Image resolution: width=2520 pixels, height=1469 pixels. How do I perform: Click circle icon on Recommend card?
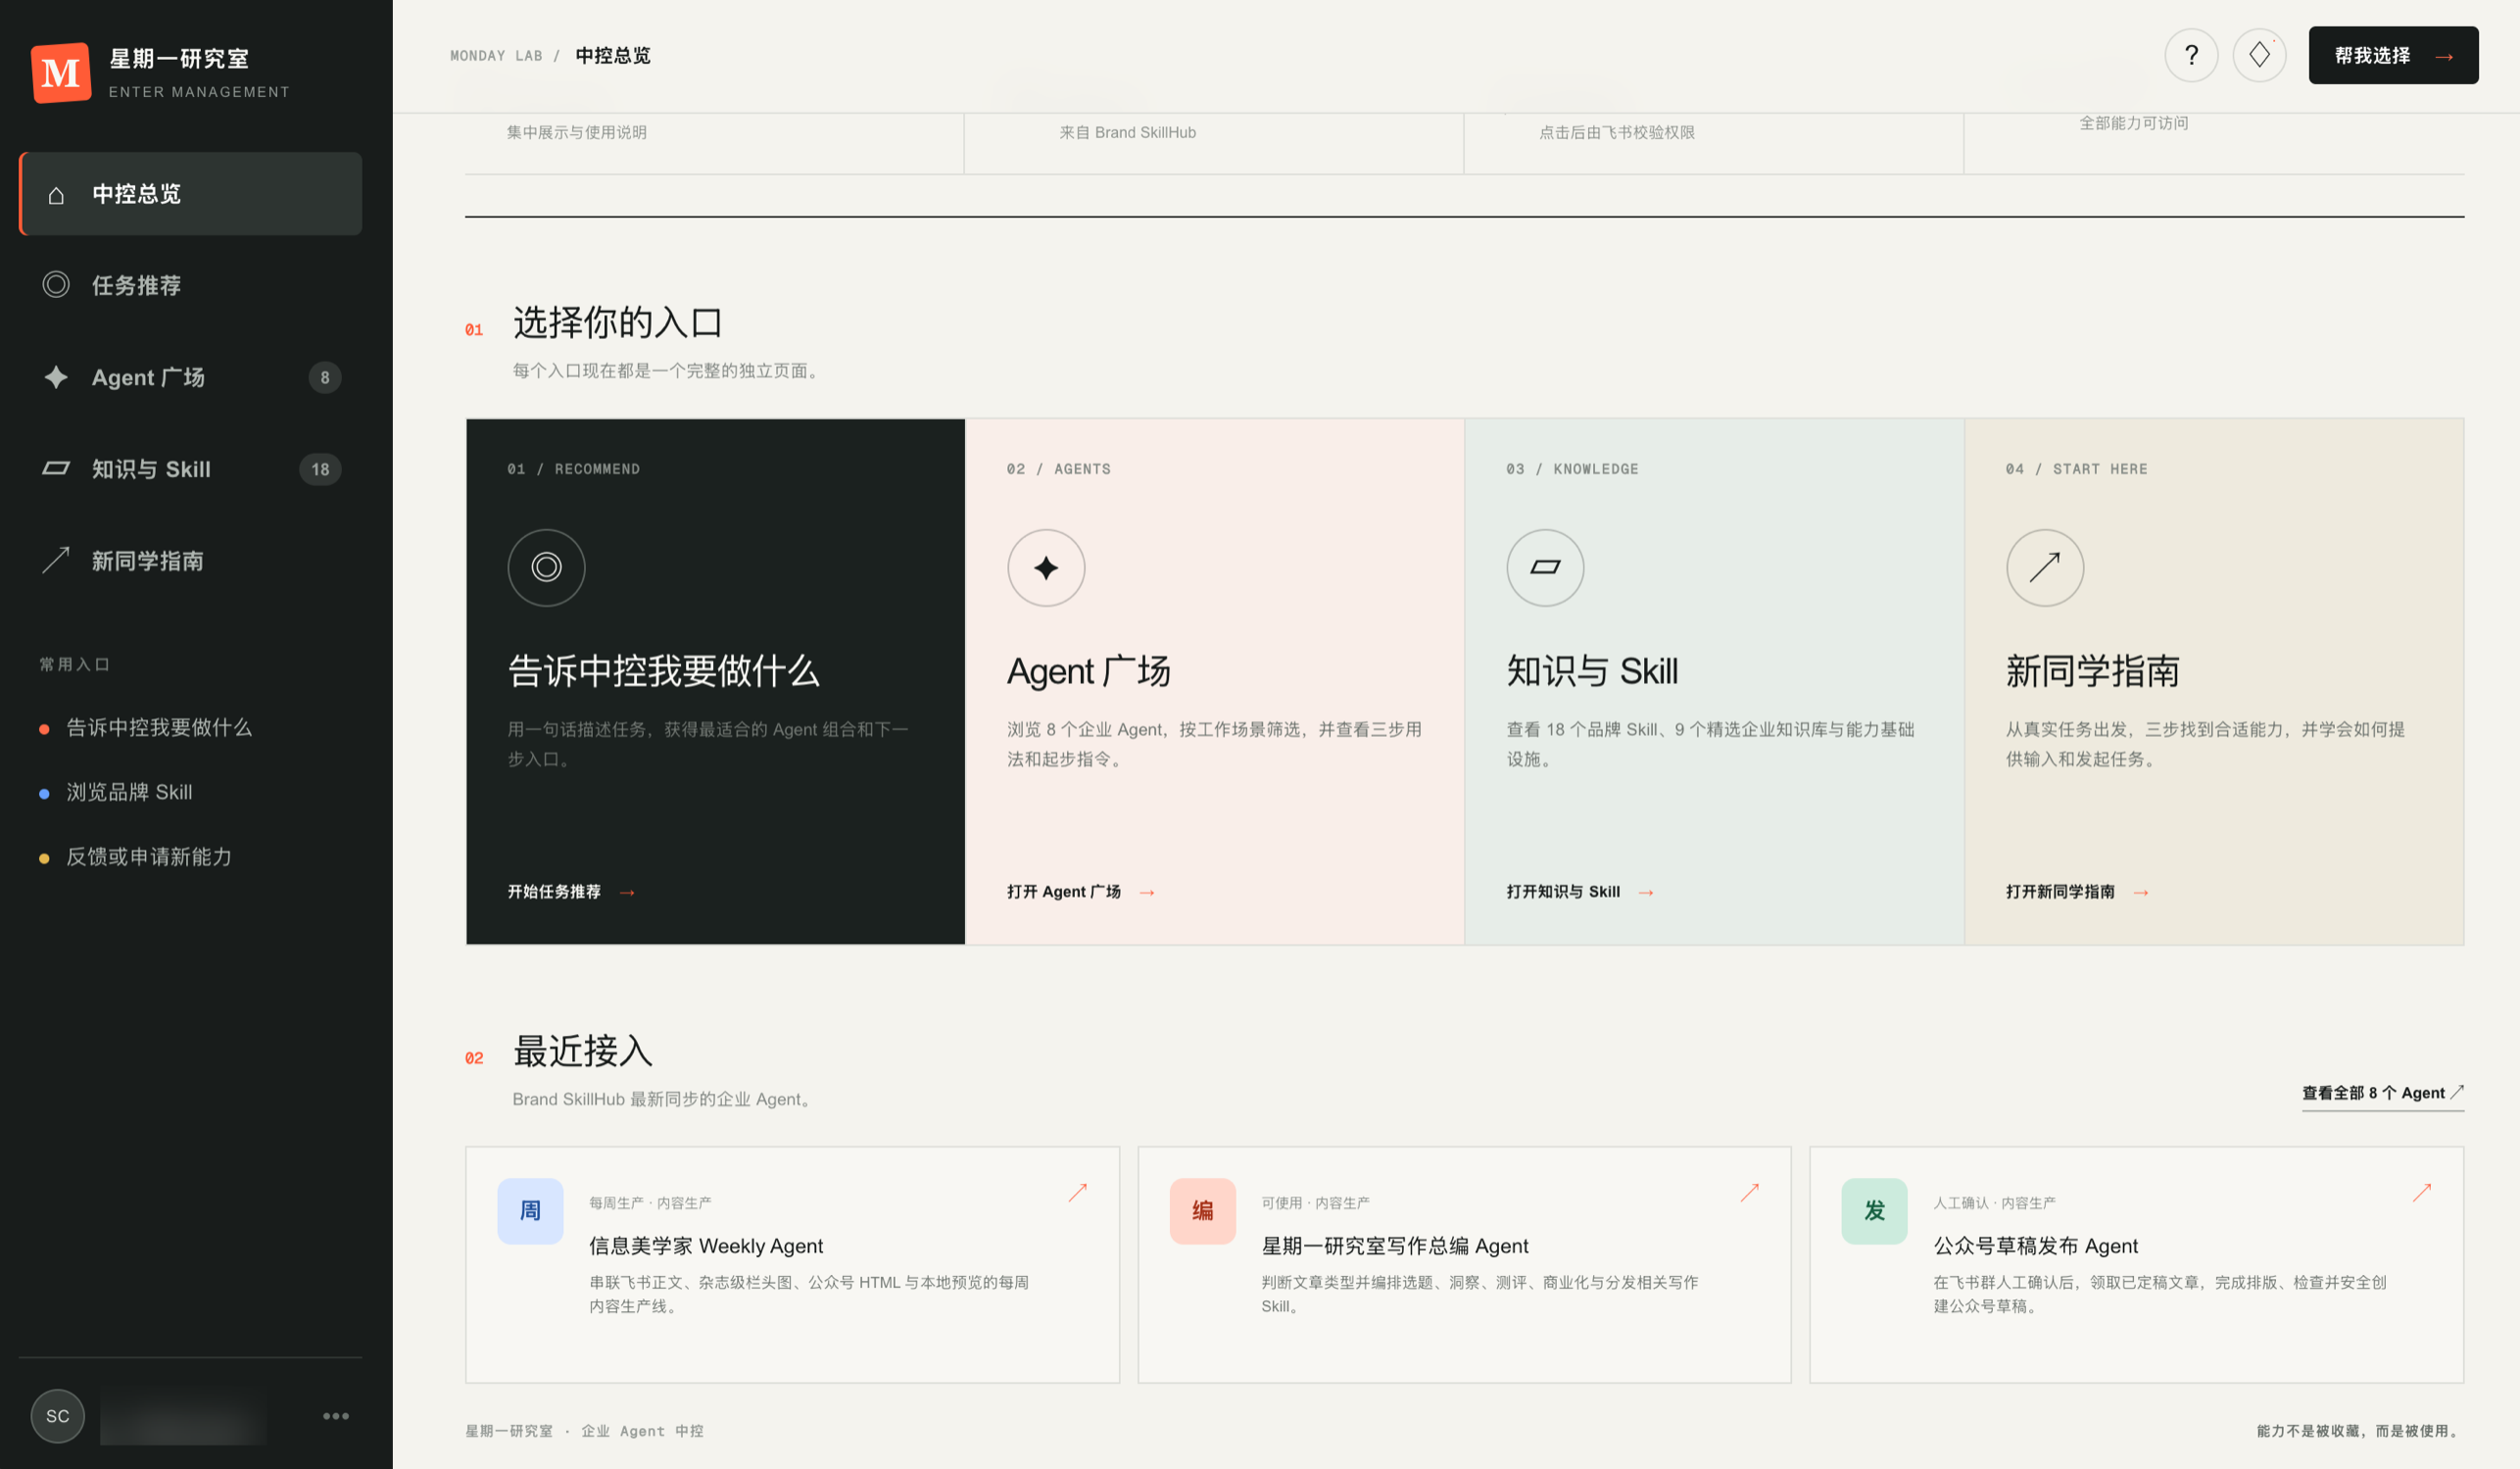click(x=546, y=568)
